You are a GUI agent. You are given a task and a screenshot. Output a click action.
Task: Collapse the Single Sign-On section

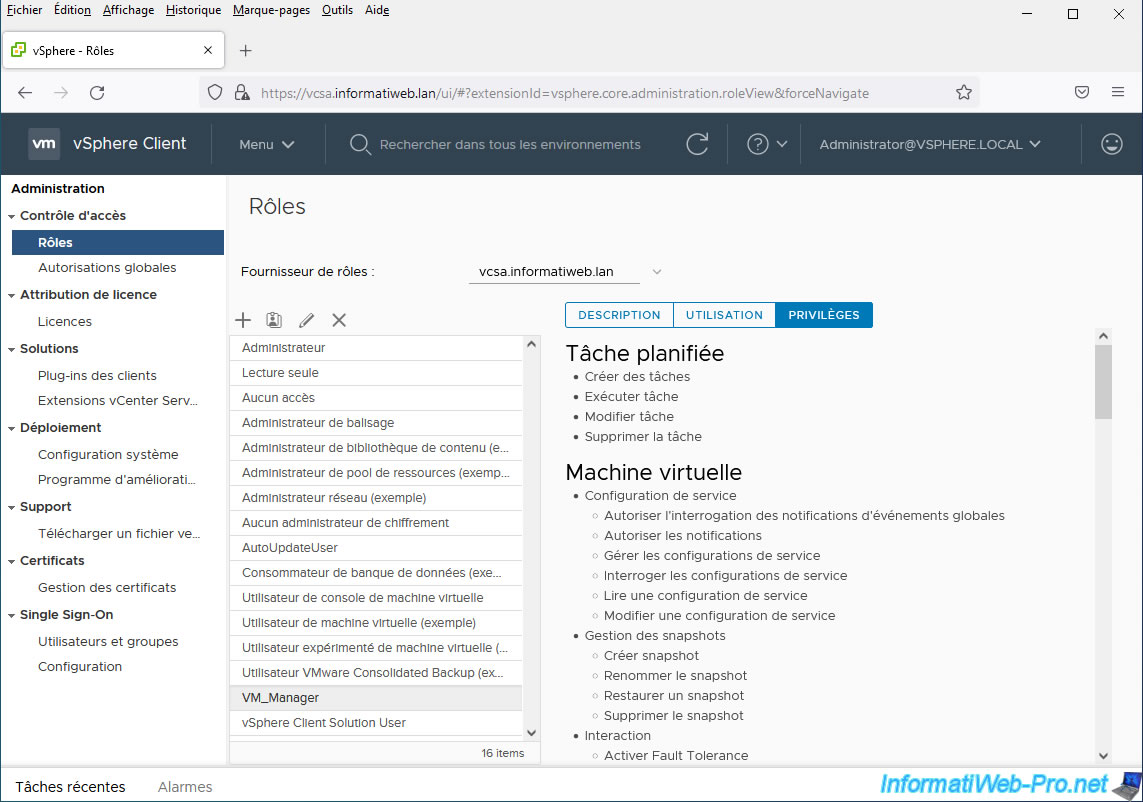(12, 615)
